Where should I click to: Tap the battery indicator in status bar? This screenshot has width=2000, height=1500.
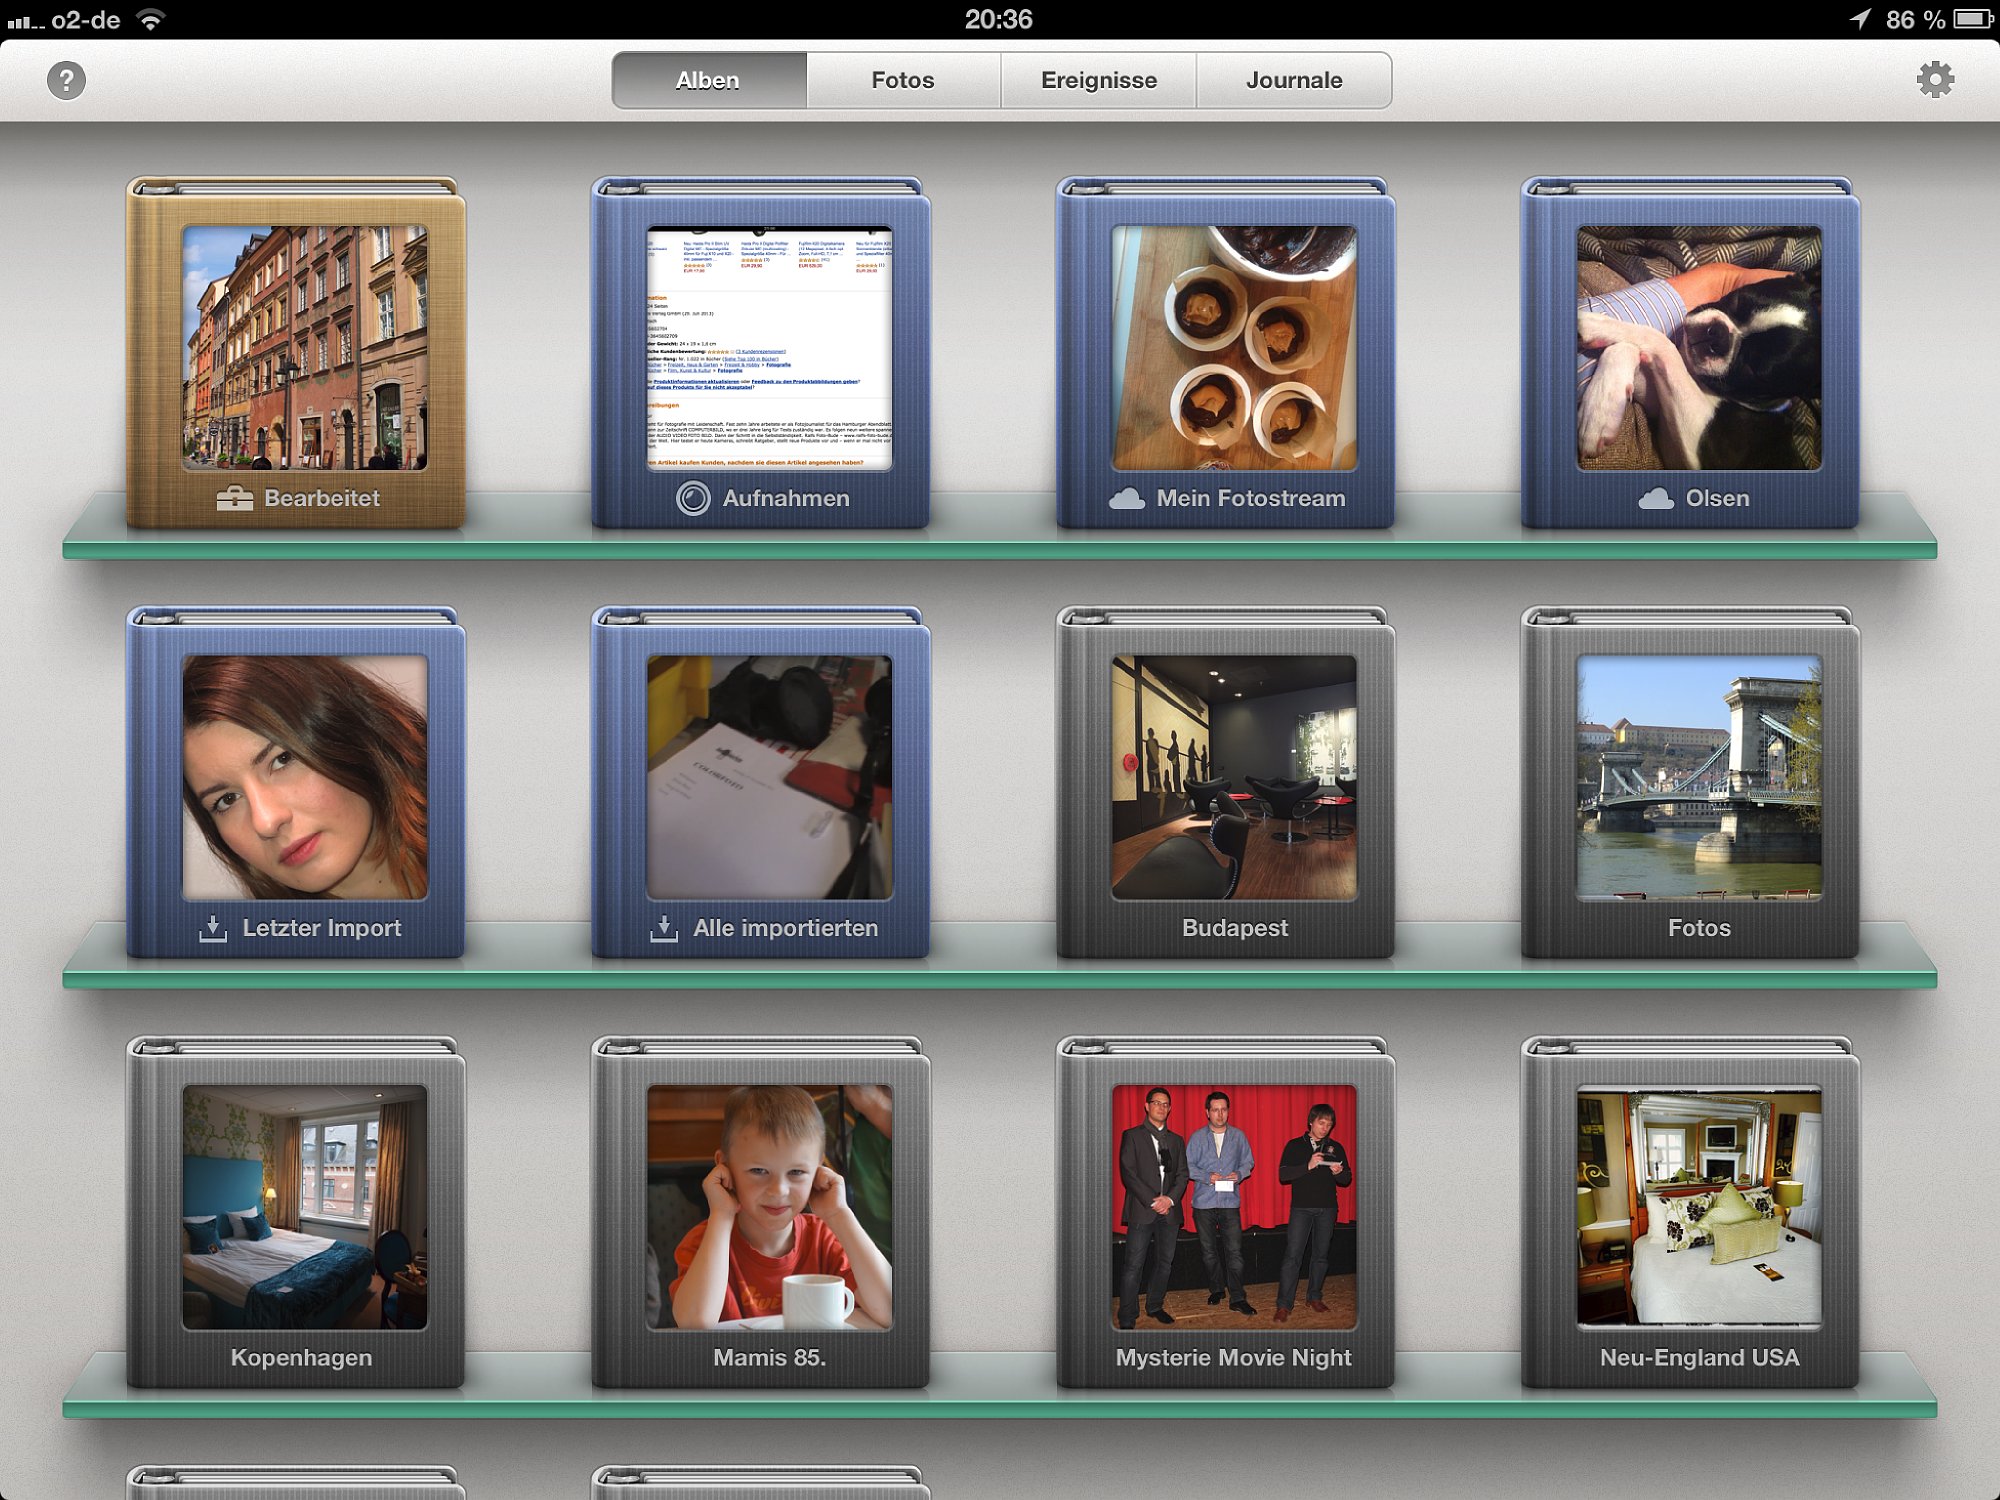click(x=1974, y=19)
